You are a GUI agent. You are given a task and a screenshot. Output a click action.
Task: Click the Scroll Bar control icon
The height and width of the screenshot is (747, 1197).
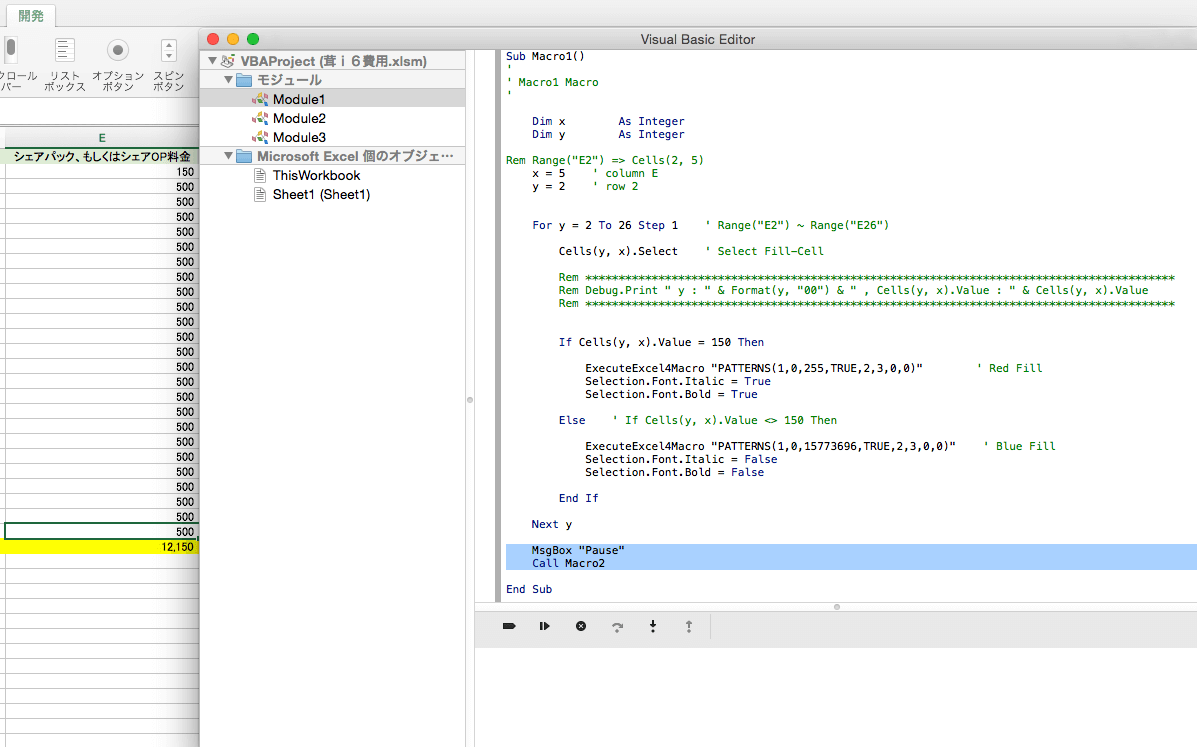[12, 50]
